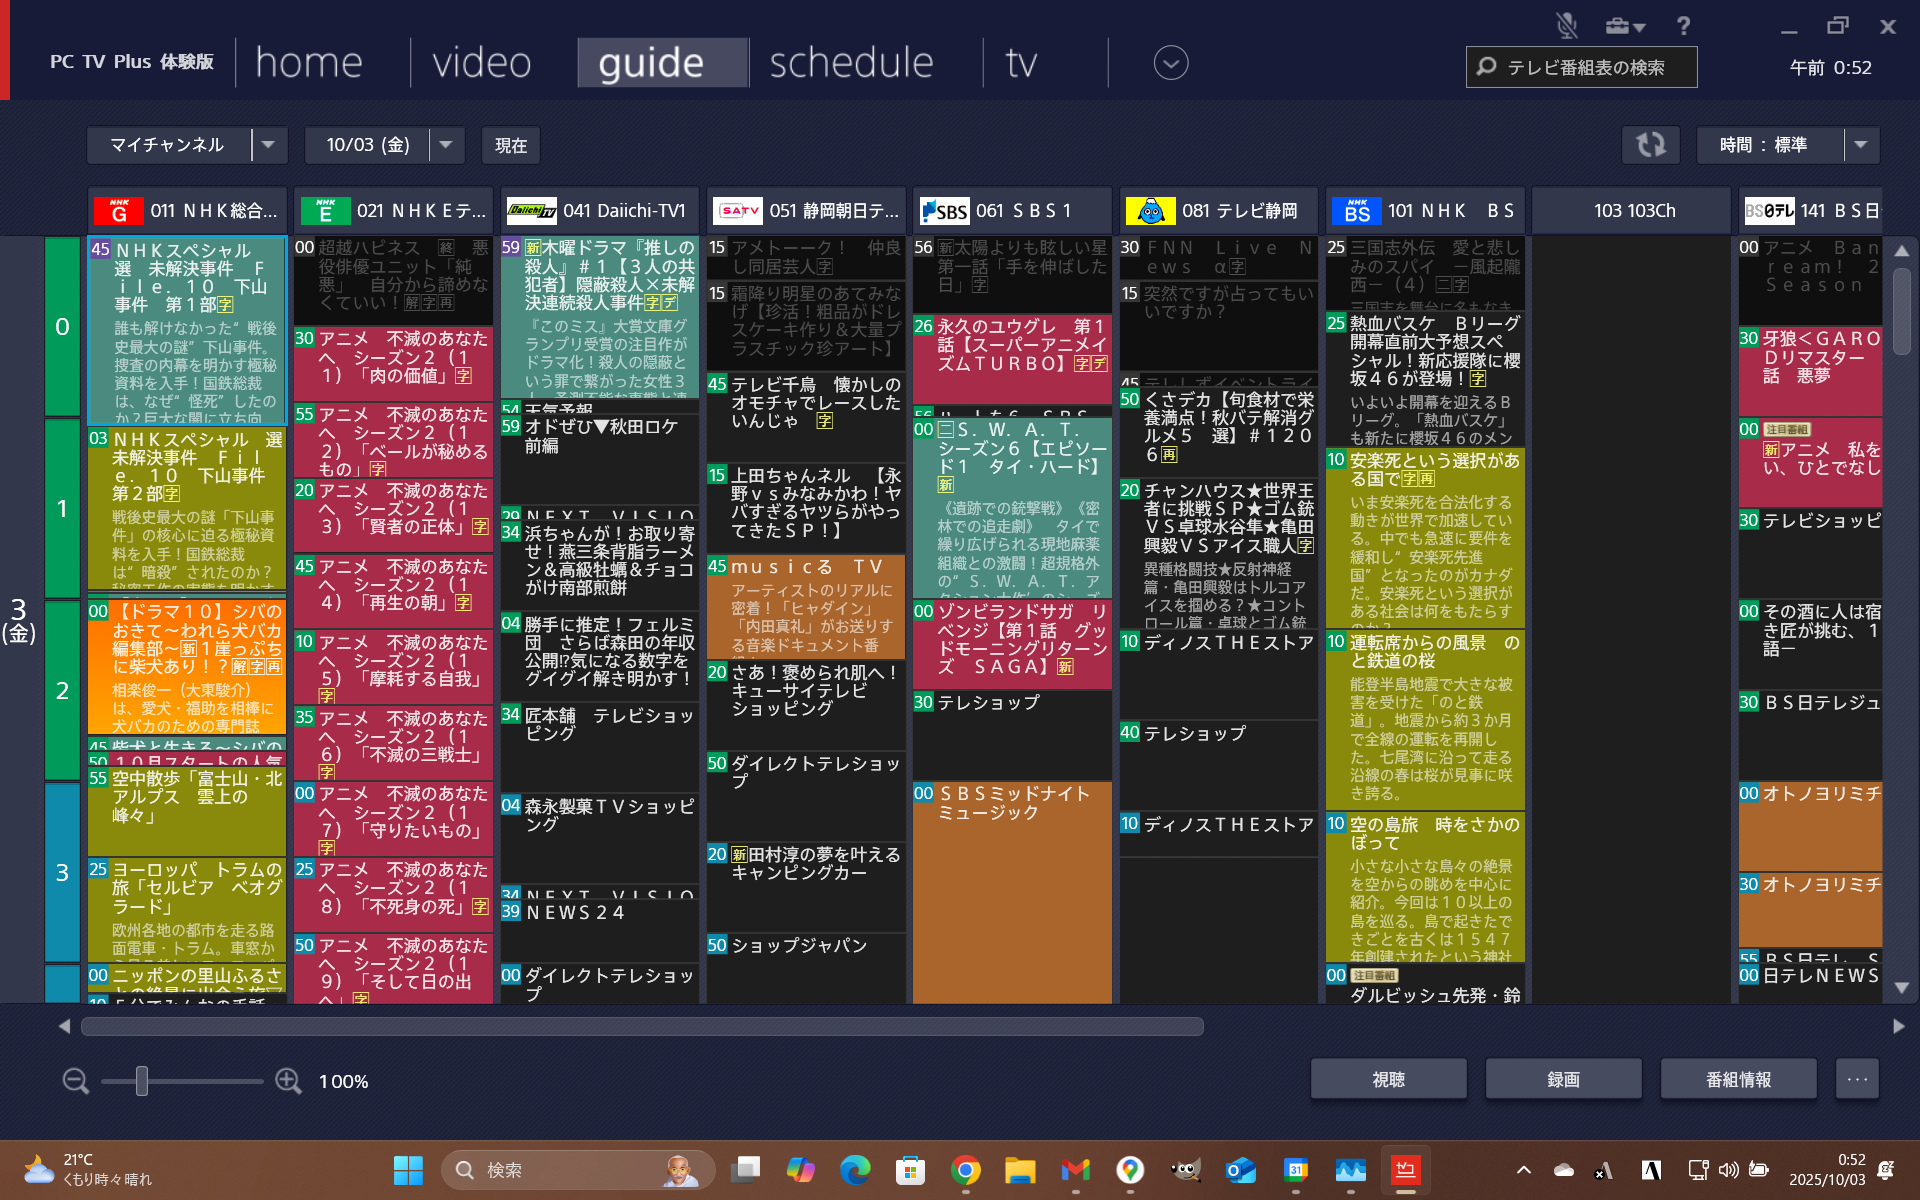This screenshot has height=1200, width=1920.
Task: Click the 現在 now button
Action: click(510, 145)
